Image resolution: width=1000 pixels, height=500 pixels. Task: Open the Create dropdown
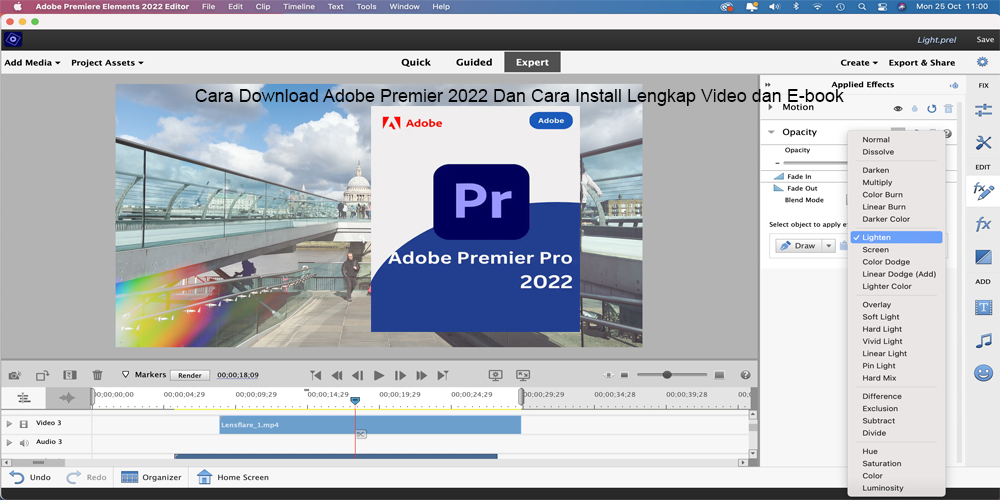point(859,62)
